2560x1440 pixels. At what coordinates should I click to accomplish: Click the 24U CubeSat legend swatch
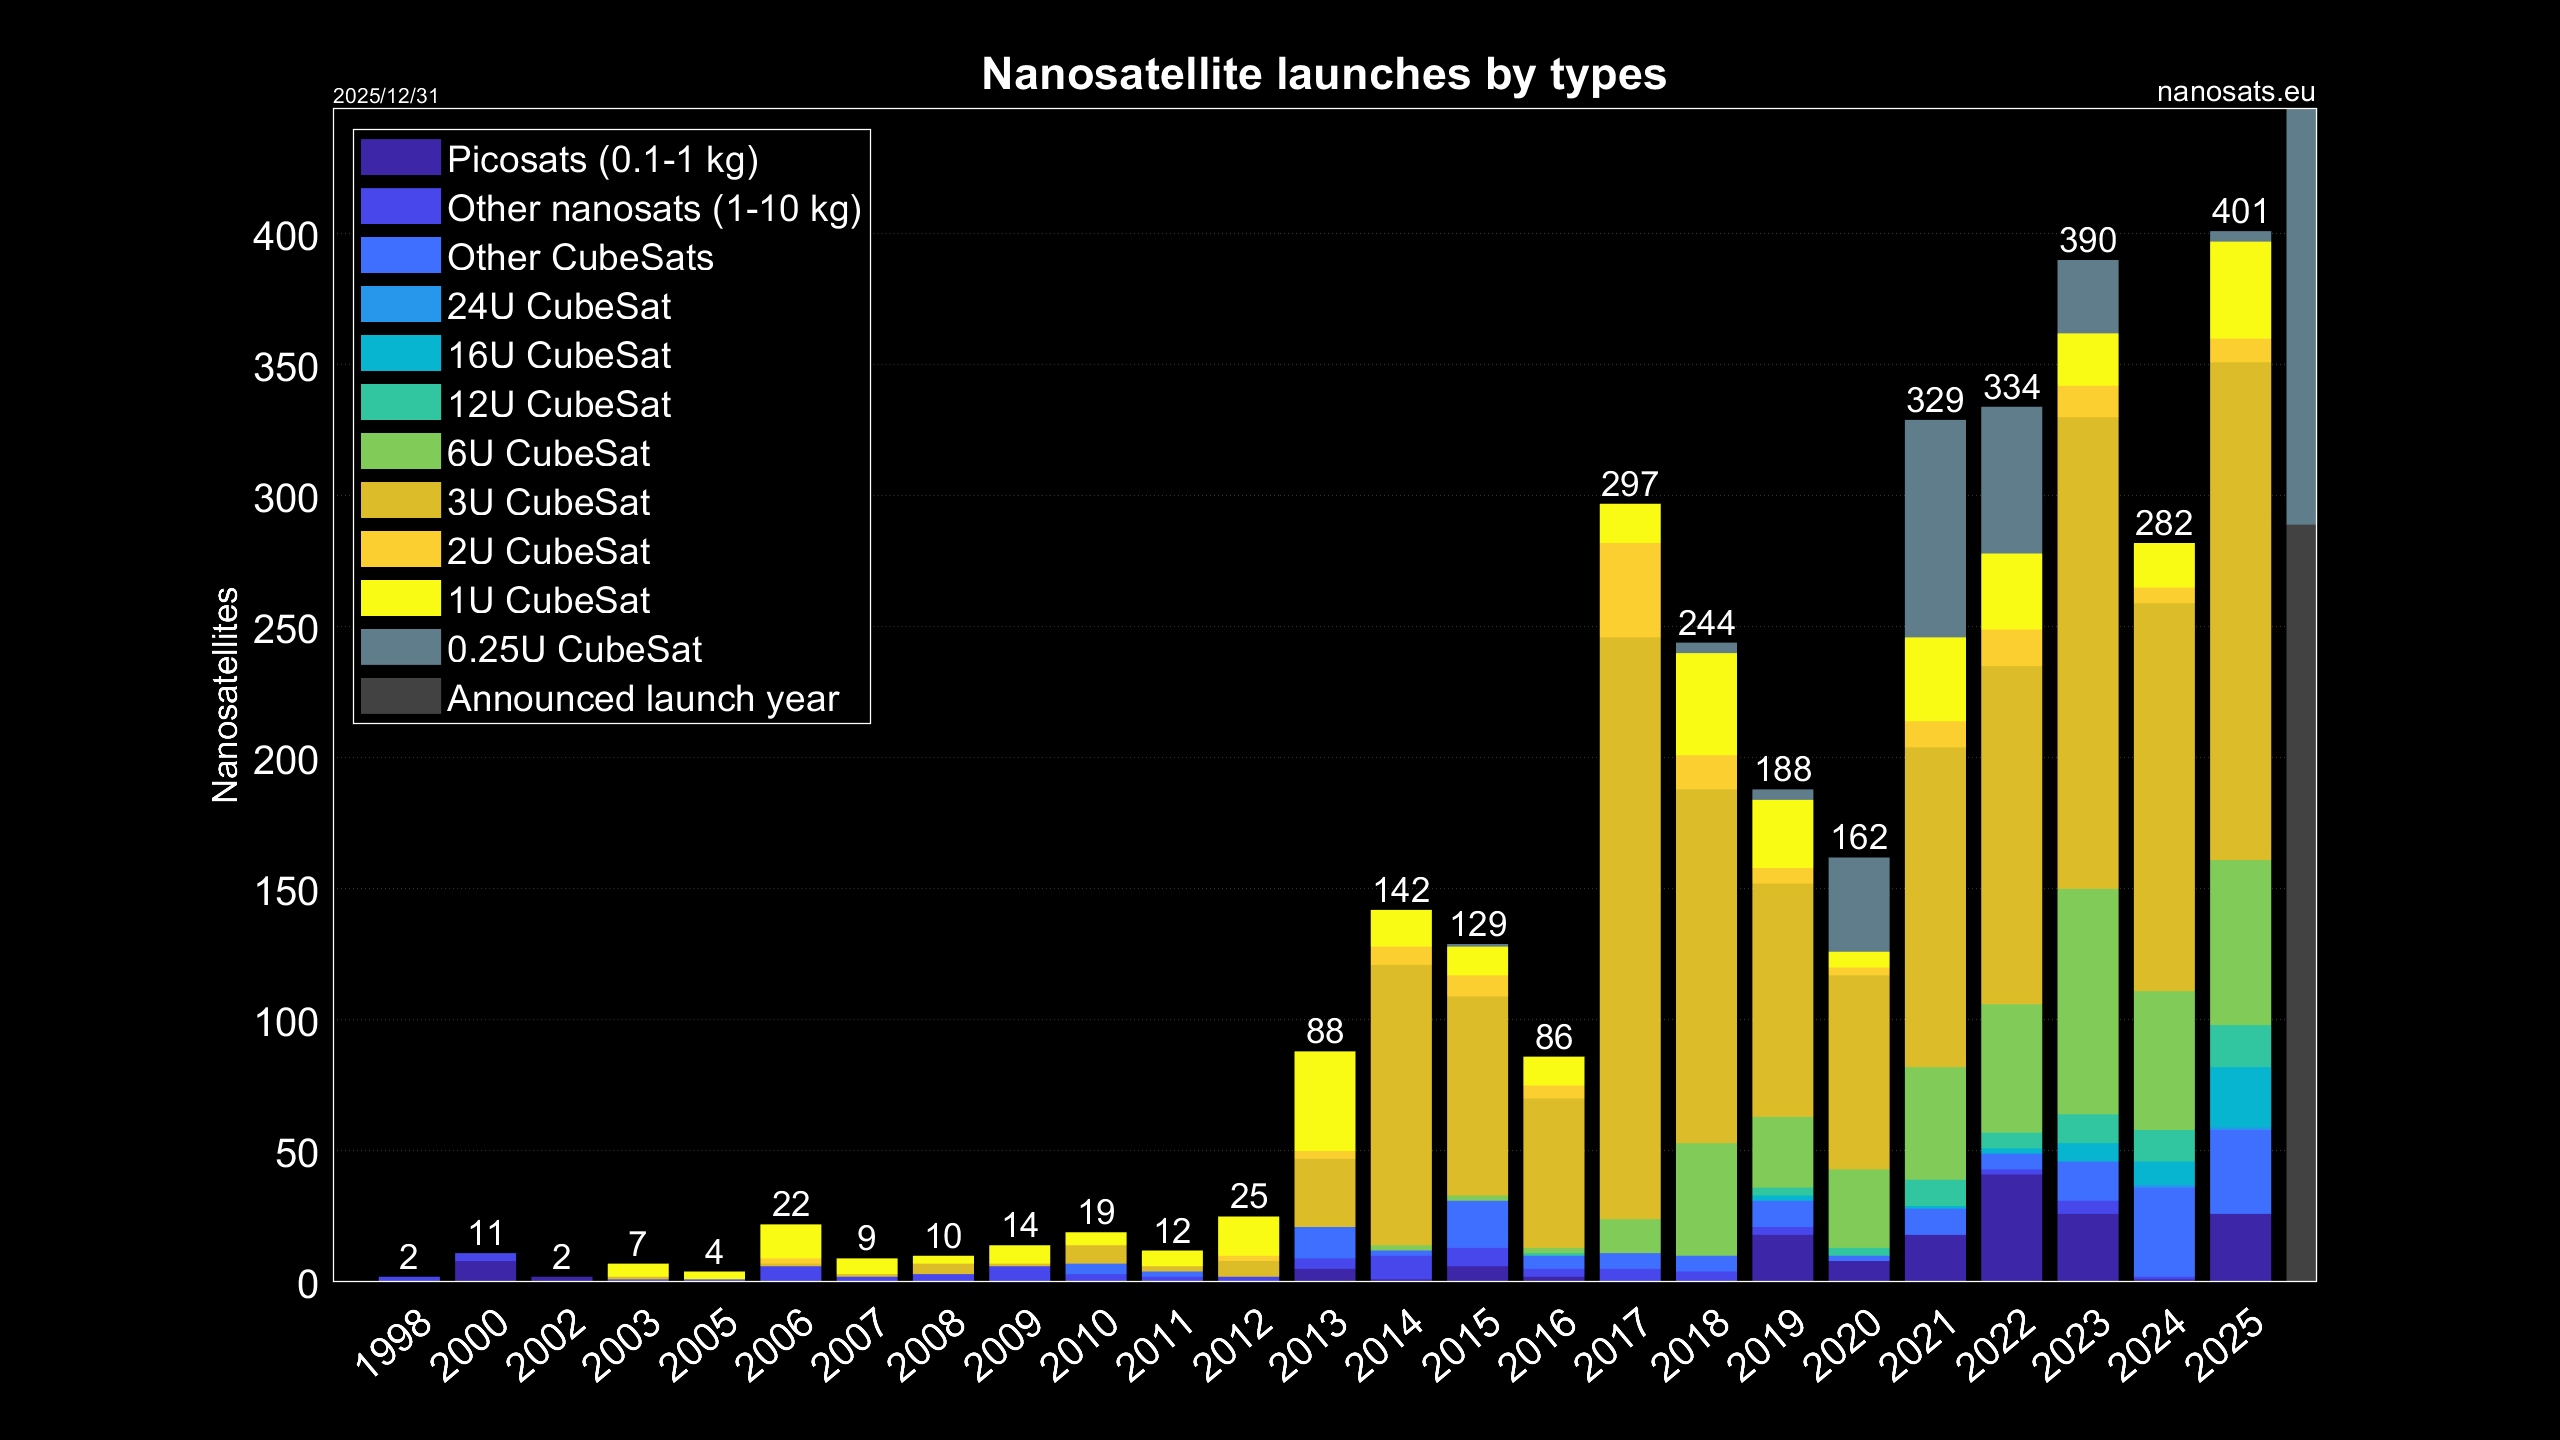click(400, 305)
